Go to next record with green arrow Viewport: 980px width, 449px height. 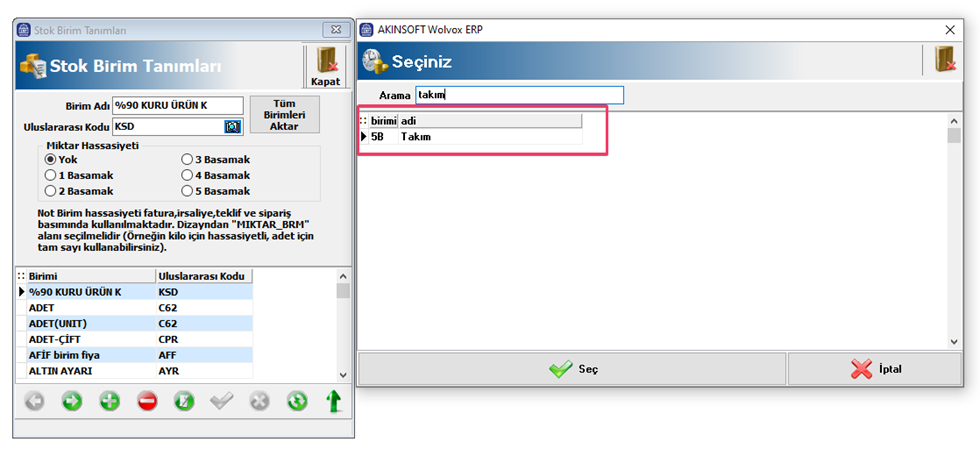tap(72, 402)
